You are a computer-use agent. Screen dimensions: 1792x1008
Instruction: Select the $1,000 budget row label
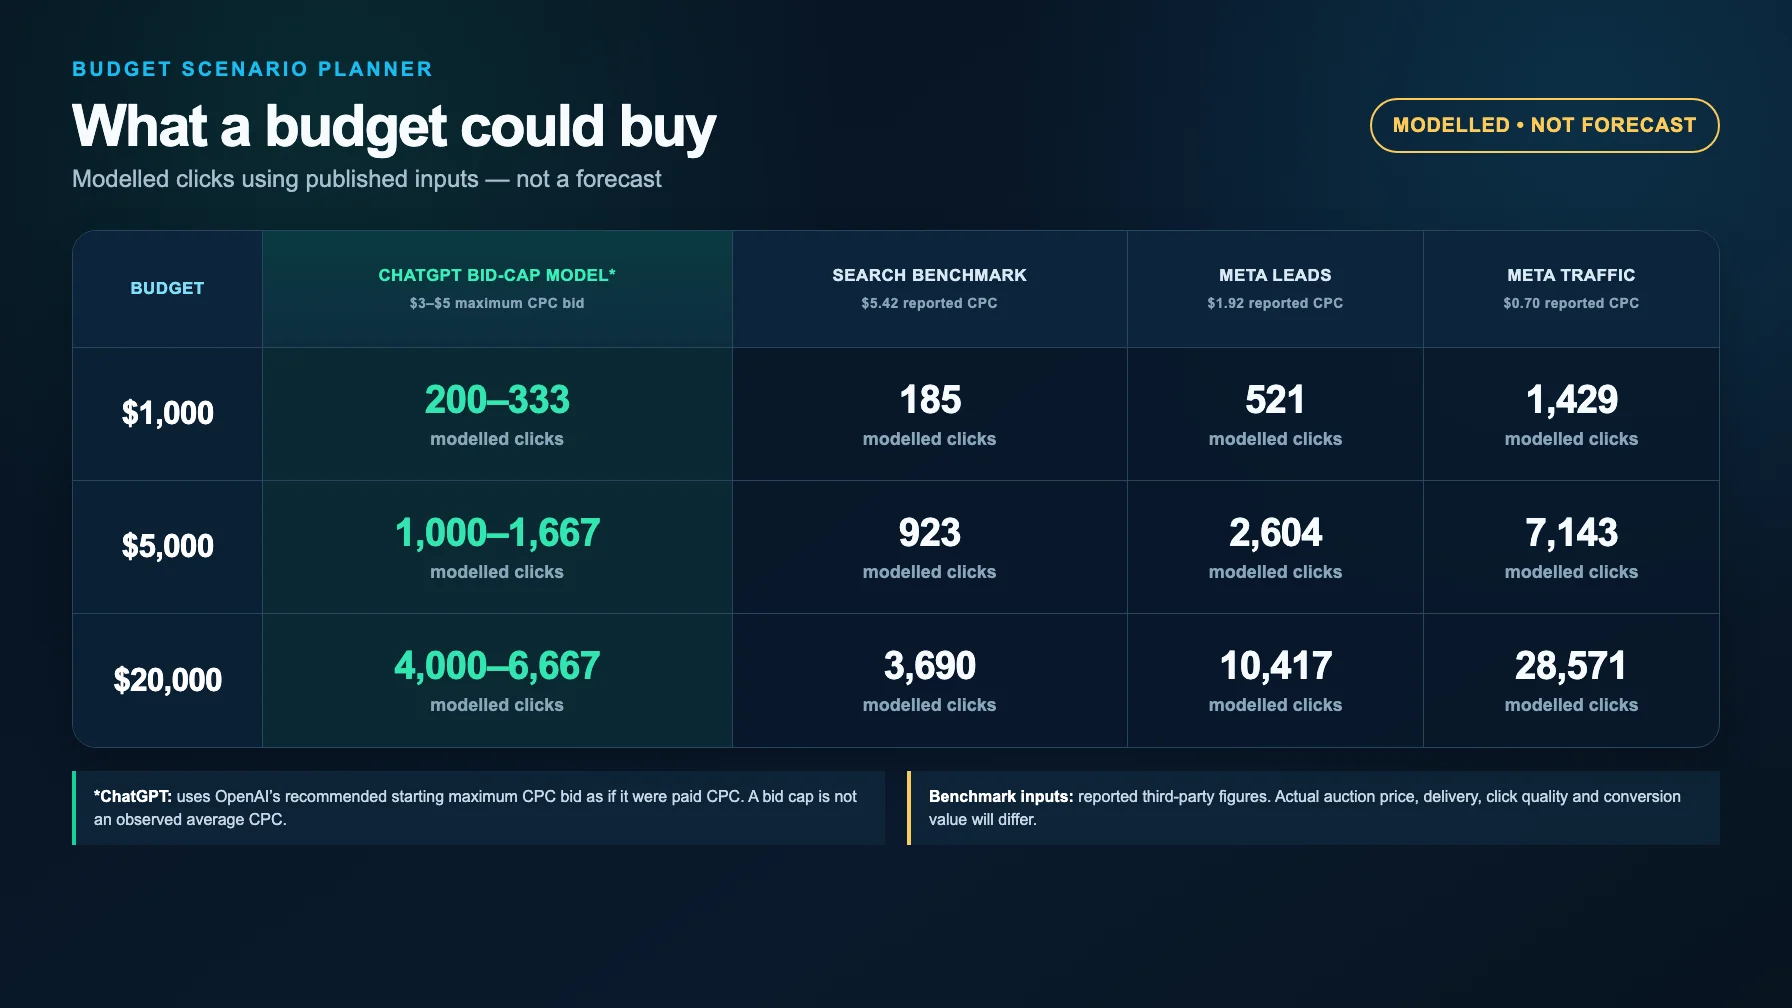pyautogui.click(x=167, y=413)
